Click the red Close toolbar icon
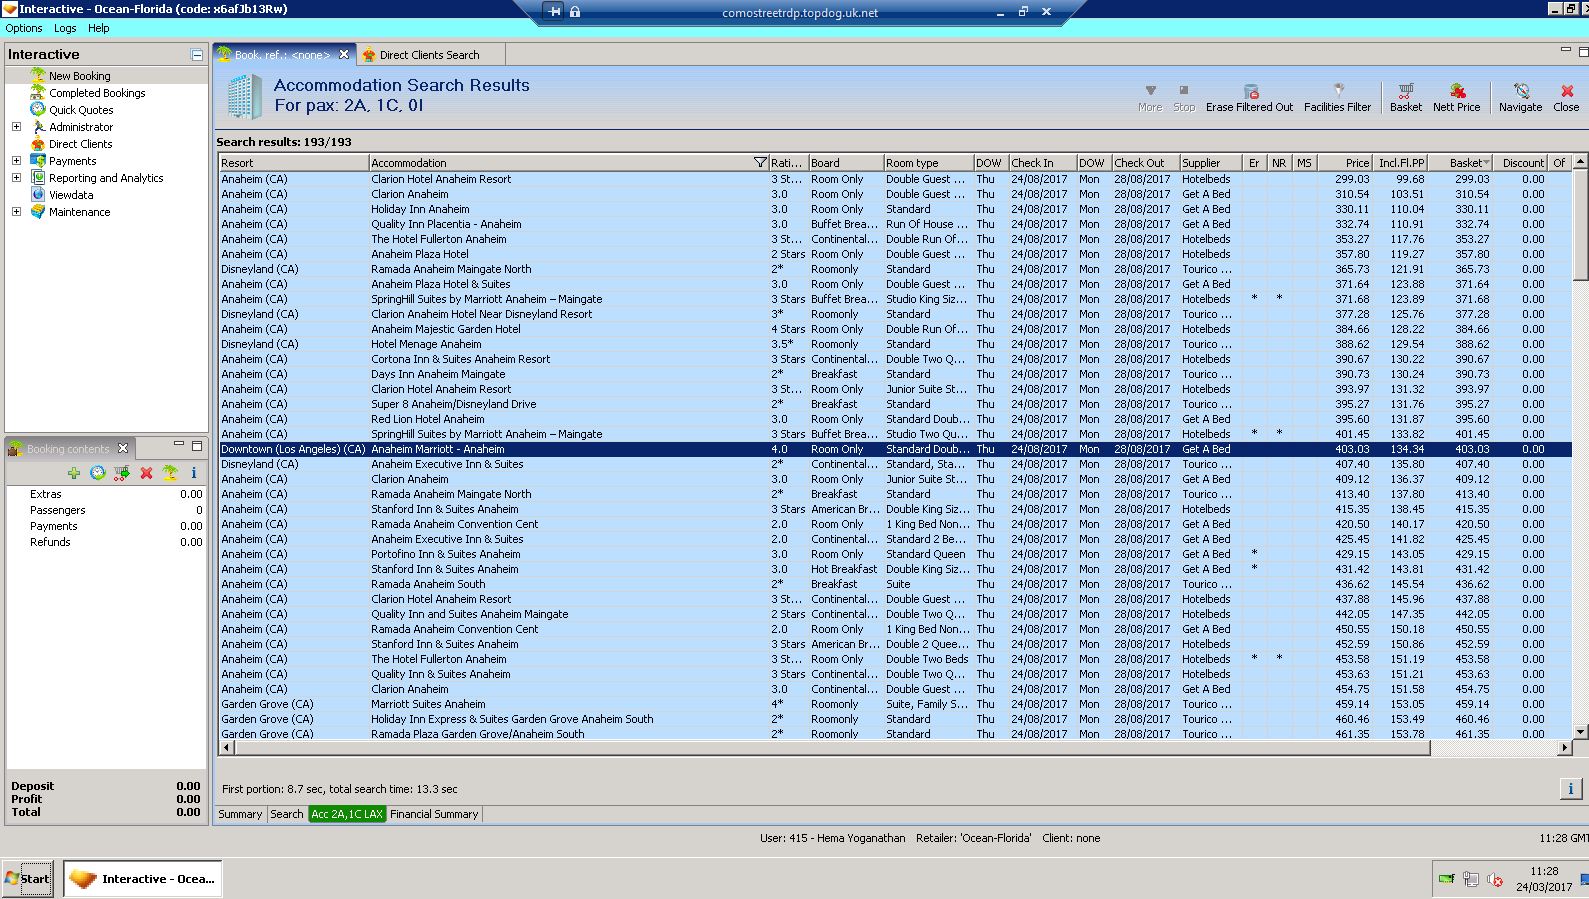Screen dimensions: 1589x899 (x=1567, y=90)
